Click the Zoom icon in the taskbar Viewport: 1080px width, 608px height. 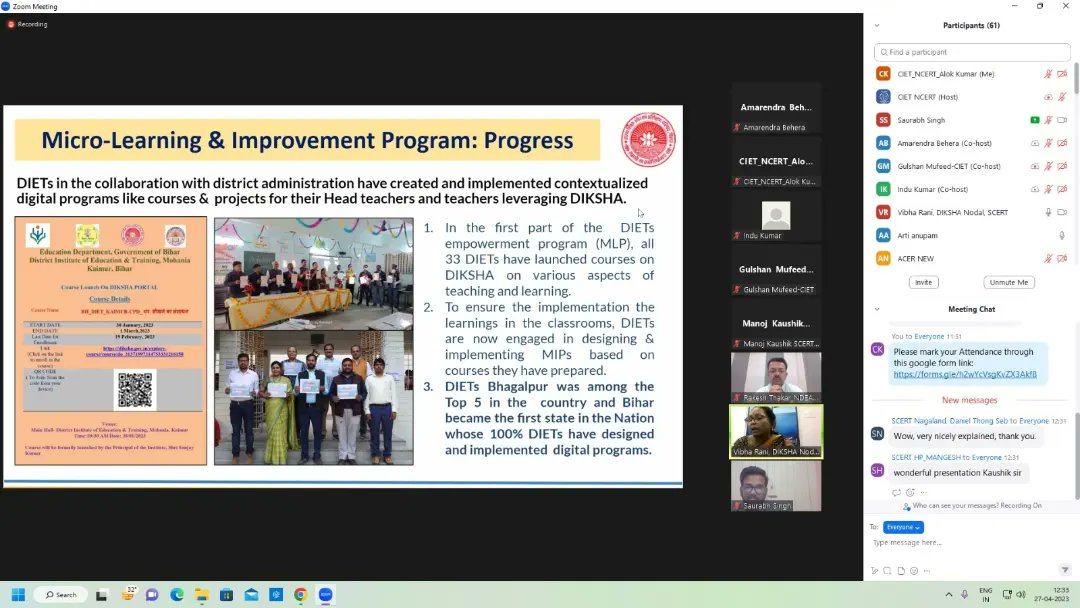click(x=326, y=595)
